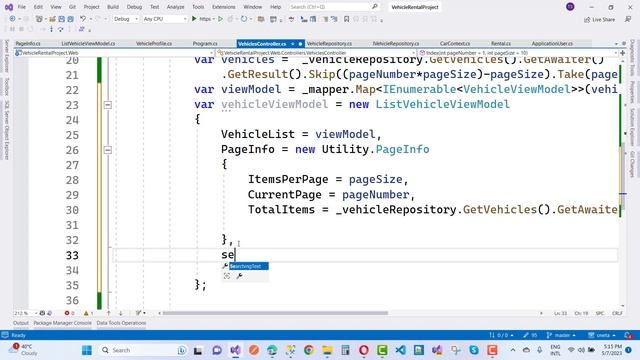The image size is (640, 360).
Task: Click the user account avatar icon
Action: 570,7
